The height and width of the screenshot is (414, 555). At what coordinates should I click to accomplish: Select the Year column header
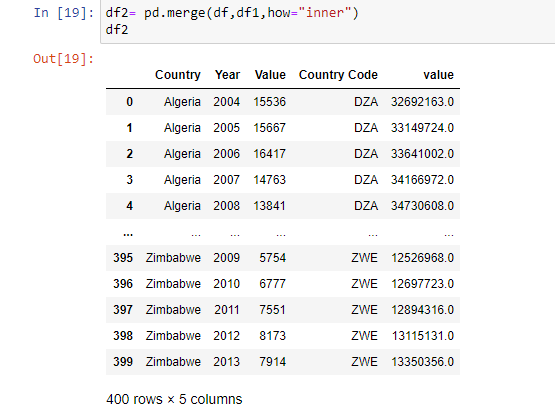click(x=227, y=75)
